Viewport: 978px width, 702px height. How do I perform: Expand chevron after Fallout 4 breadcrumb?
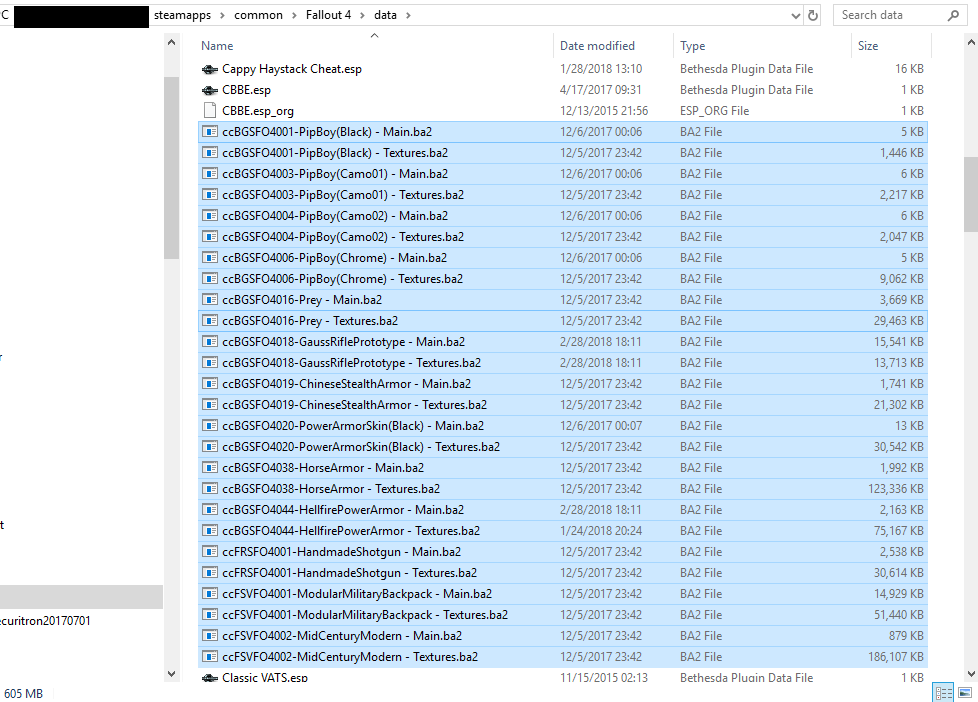pos(362,16)
